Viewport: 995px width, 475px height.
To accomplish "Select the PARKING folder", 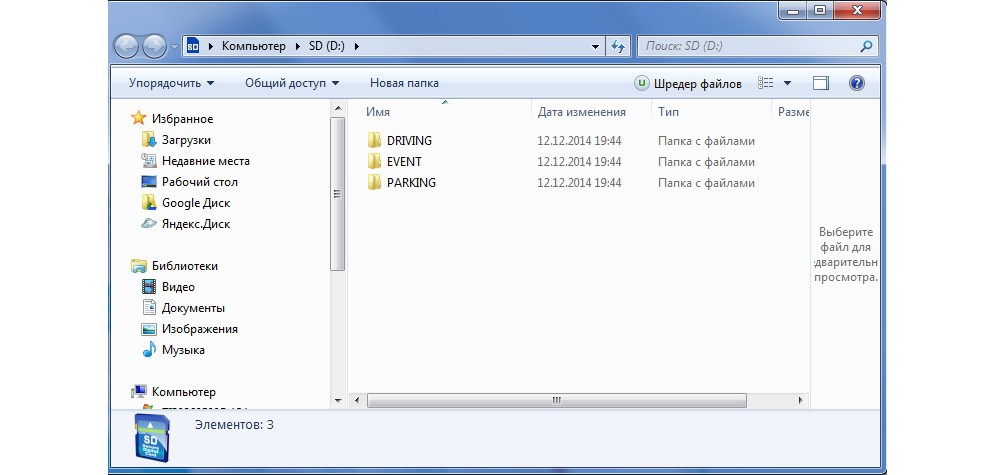I will pyautogui.click(x=410, y=183).
